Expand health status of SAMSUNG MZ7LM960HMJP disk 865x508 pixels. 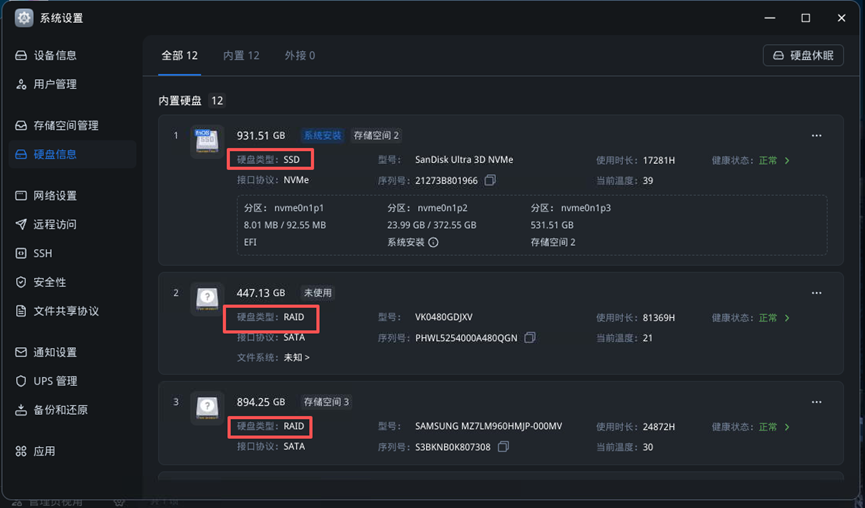pyautogui.click(x=787, y=427)
